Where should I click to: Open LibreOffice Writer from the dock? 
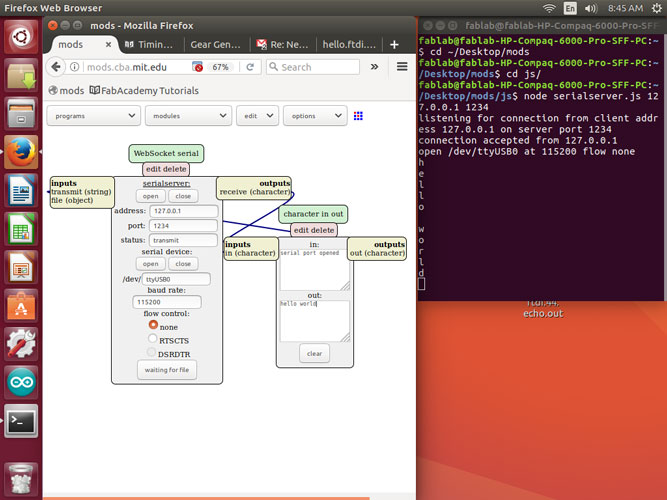coord(21,190)
